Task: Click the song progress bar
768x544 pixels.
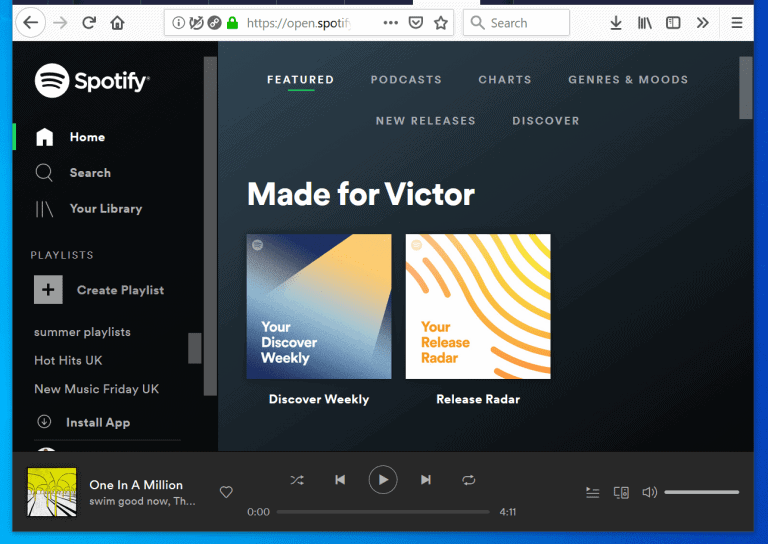Action: pyautogui.click(x=383, y=512)
